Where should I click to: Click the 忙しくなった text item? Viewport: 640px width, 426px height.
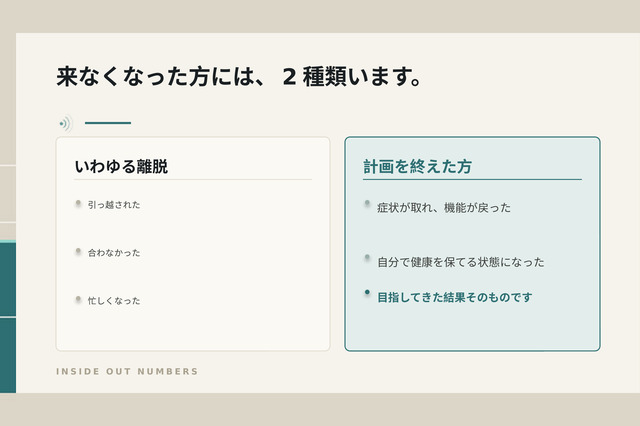[x=114, y=301]
